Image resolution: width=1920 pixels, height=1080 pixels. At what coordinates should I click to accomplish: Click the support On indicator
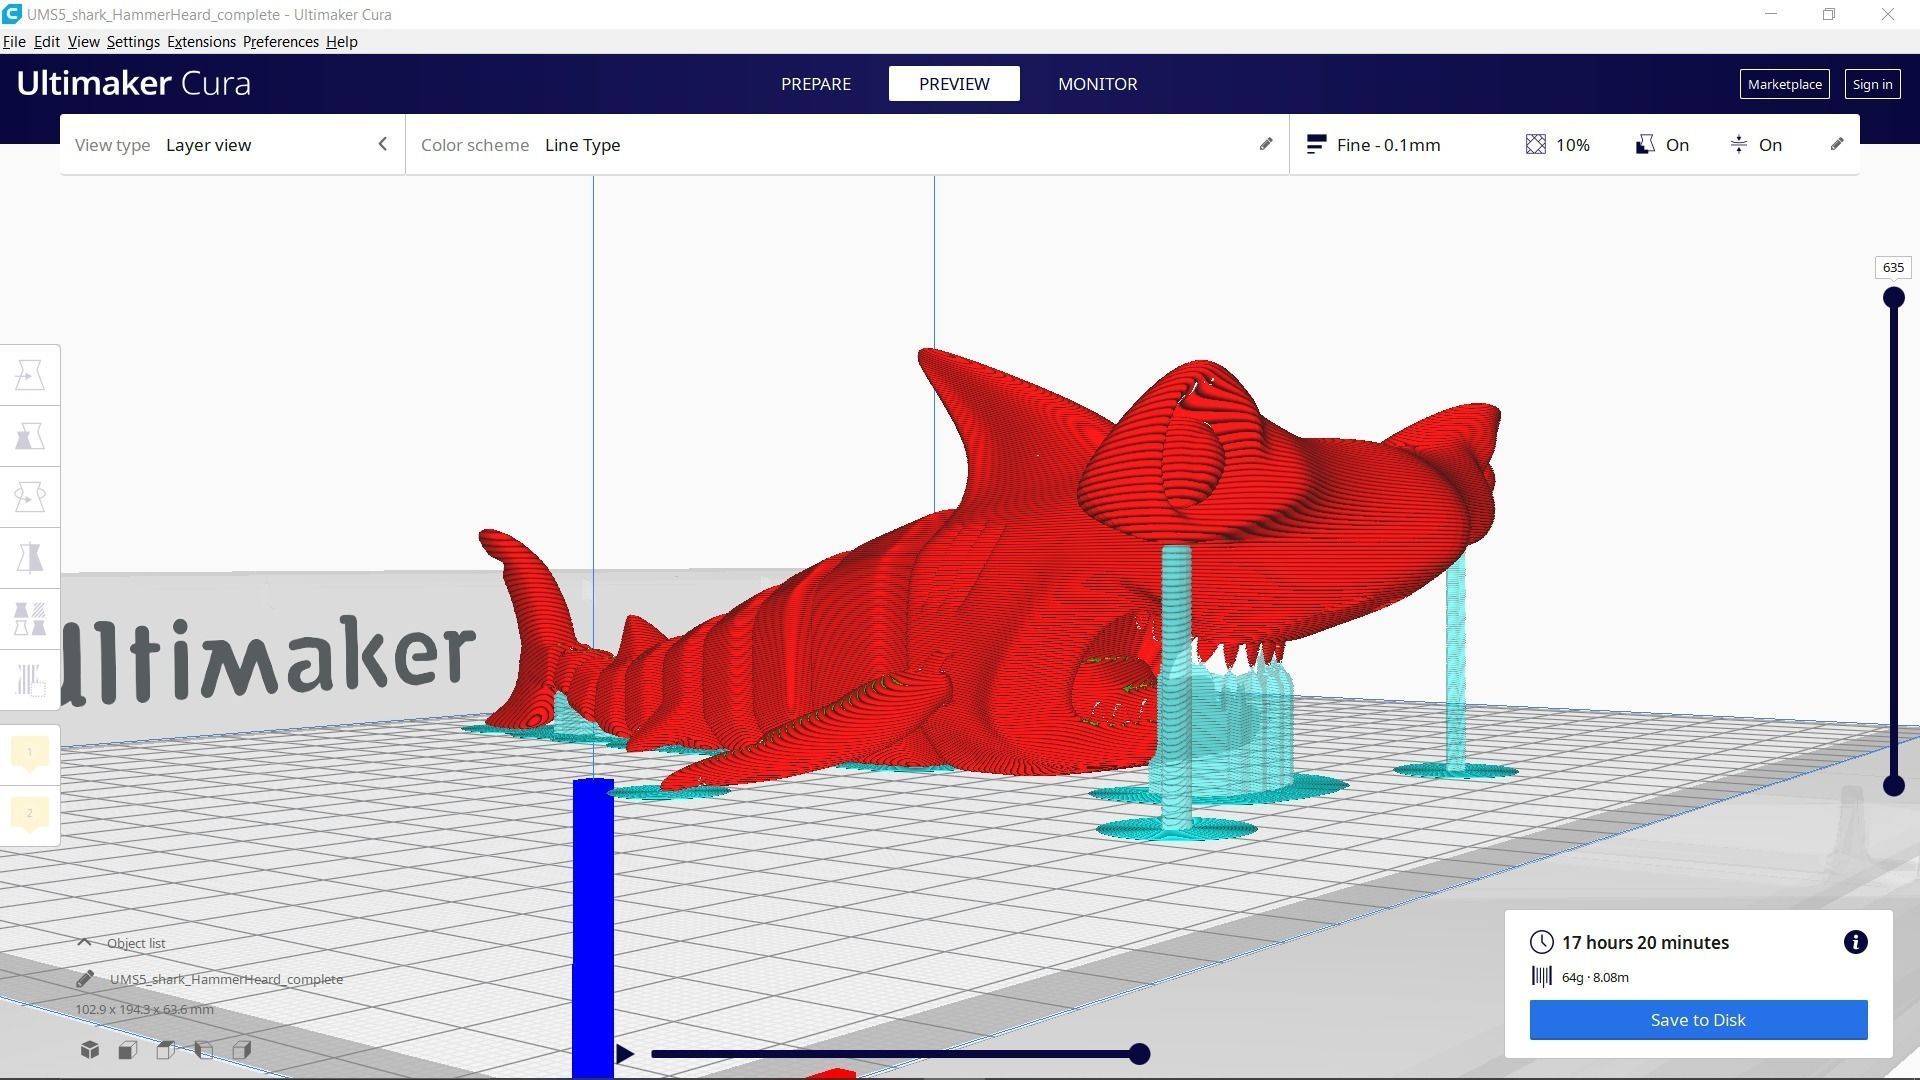click(1662, 145)
